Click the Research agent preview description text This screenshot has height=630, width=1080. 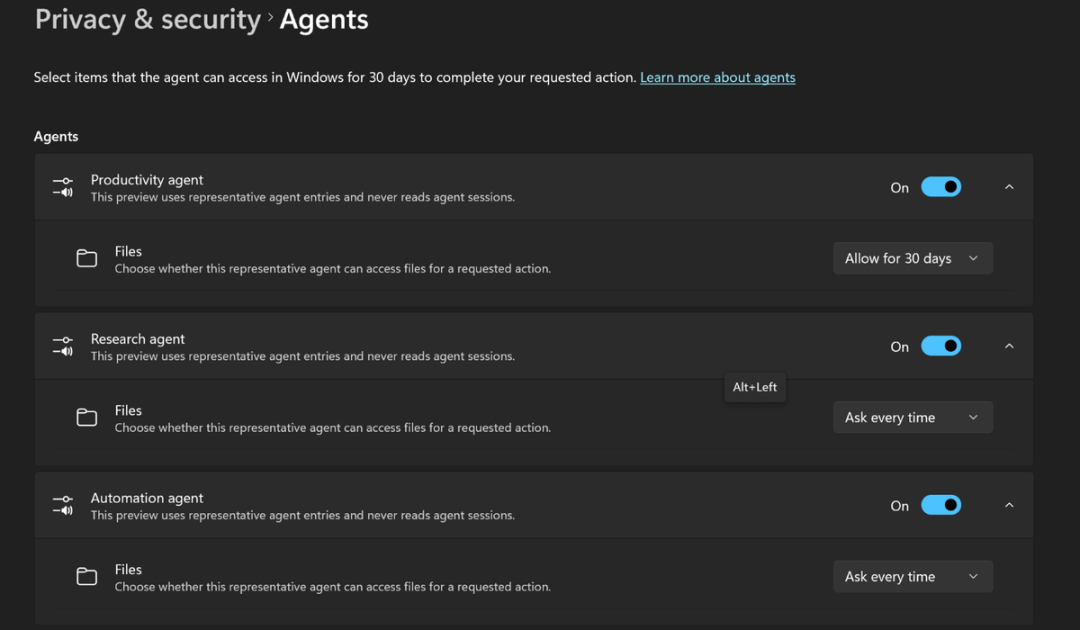click(x=303, y=357)
